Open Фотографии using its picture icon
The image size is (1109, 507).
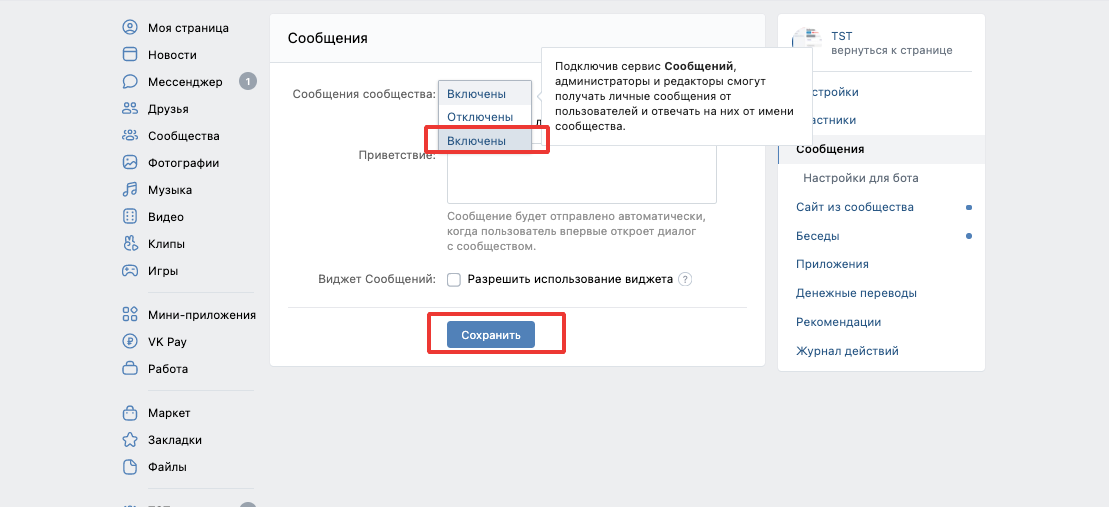pyautogui.click(x=129, y=163)
